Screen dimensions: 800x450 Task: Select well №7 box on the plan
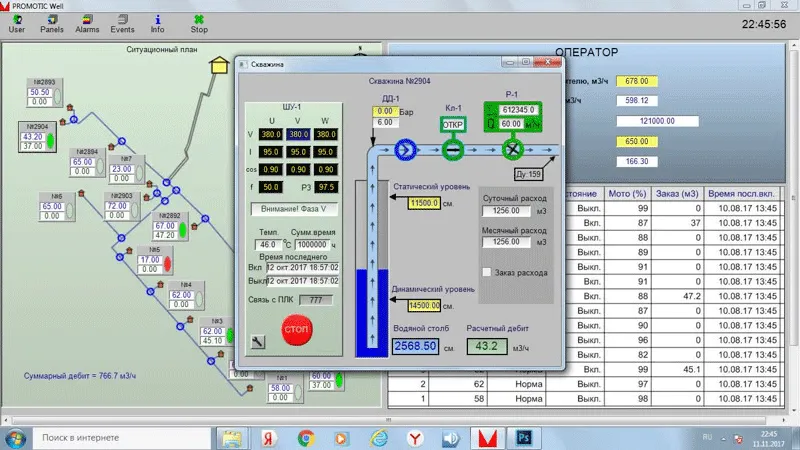coord(127,169)
